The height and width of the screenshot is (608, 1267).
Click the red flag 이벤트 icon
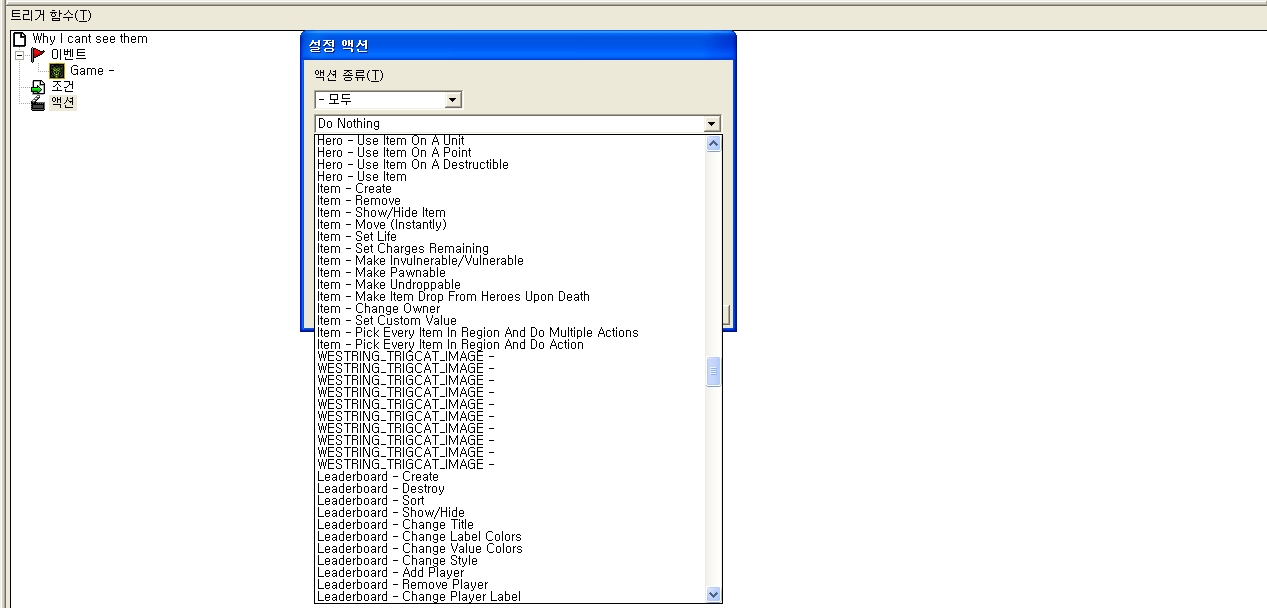38,54
